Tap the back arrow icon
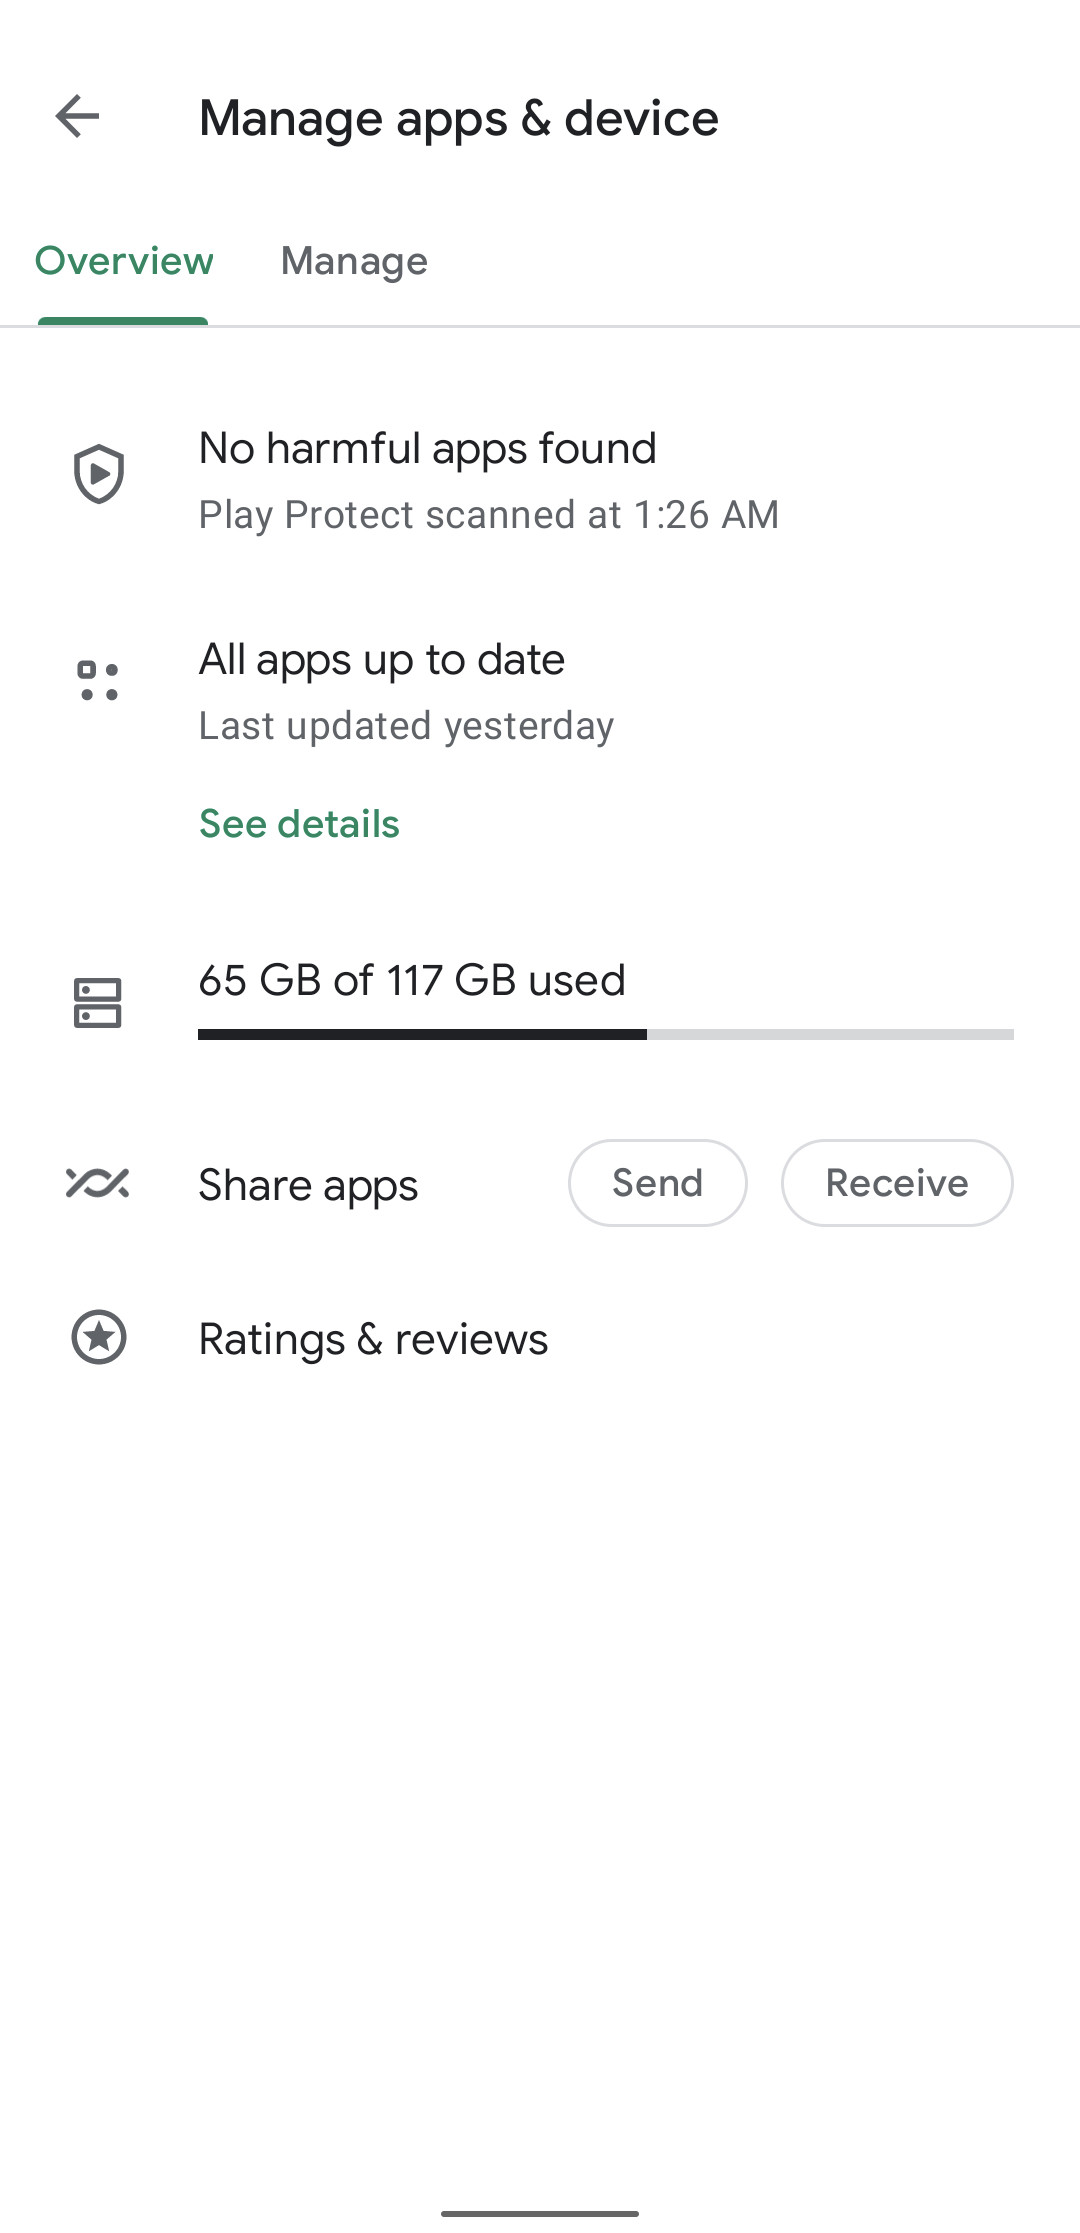This screenshot has height=2233, width=1080. [x=77, y=117]
